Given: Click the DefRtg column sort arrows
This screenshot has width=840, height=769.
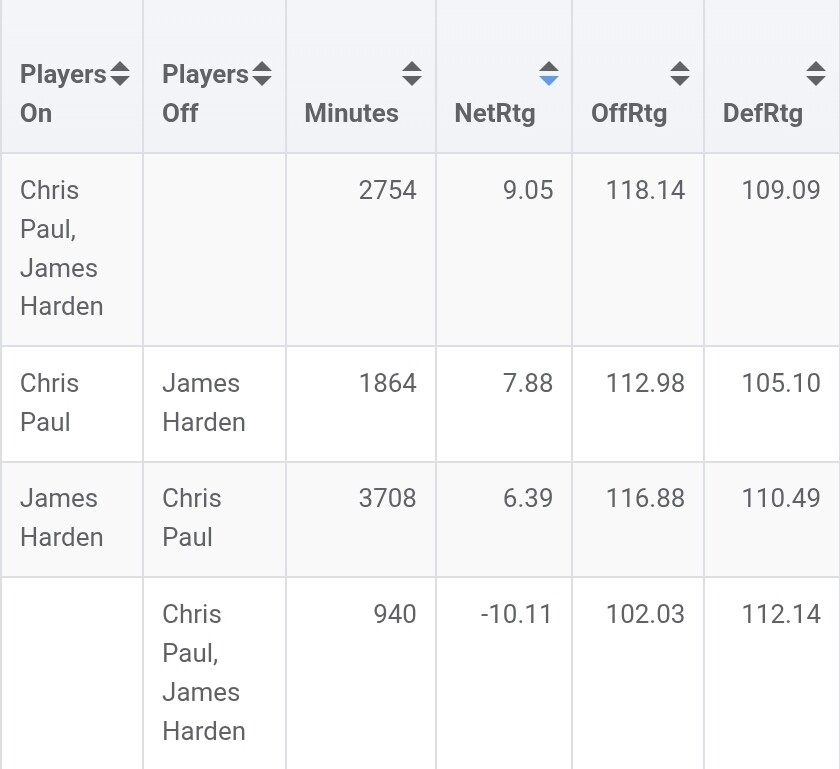Looking at the screenshot, I should (816, 73).
